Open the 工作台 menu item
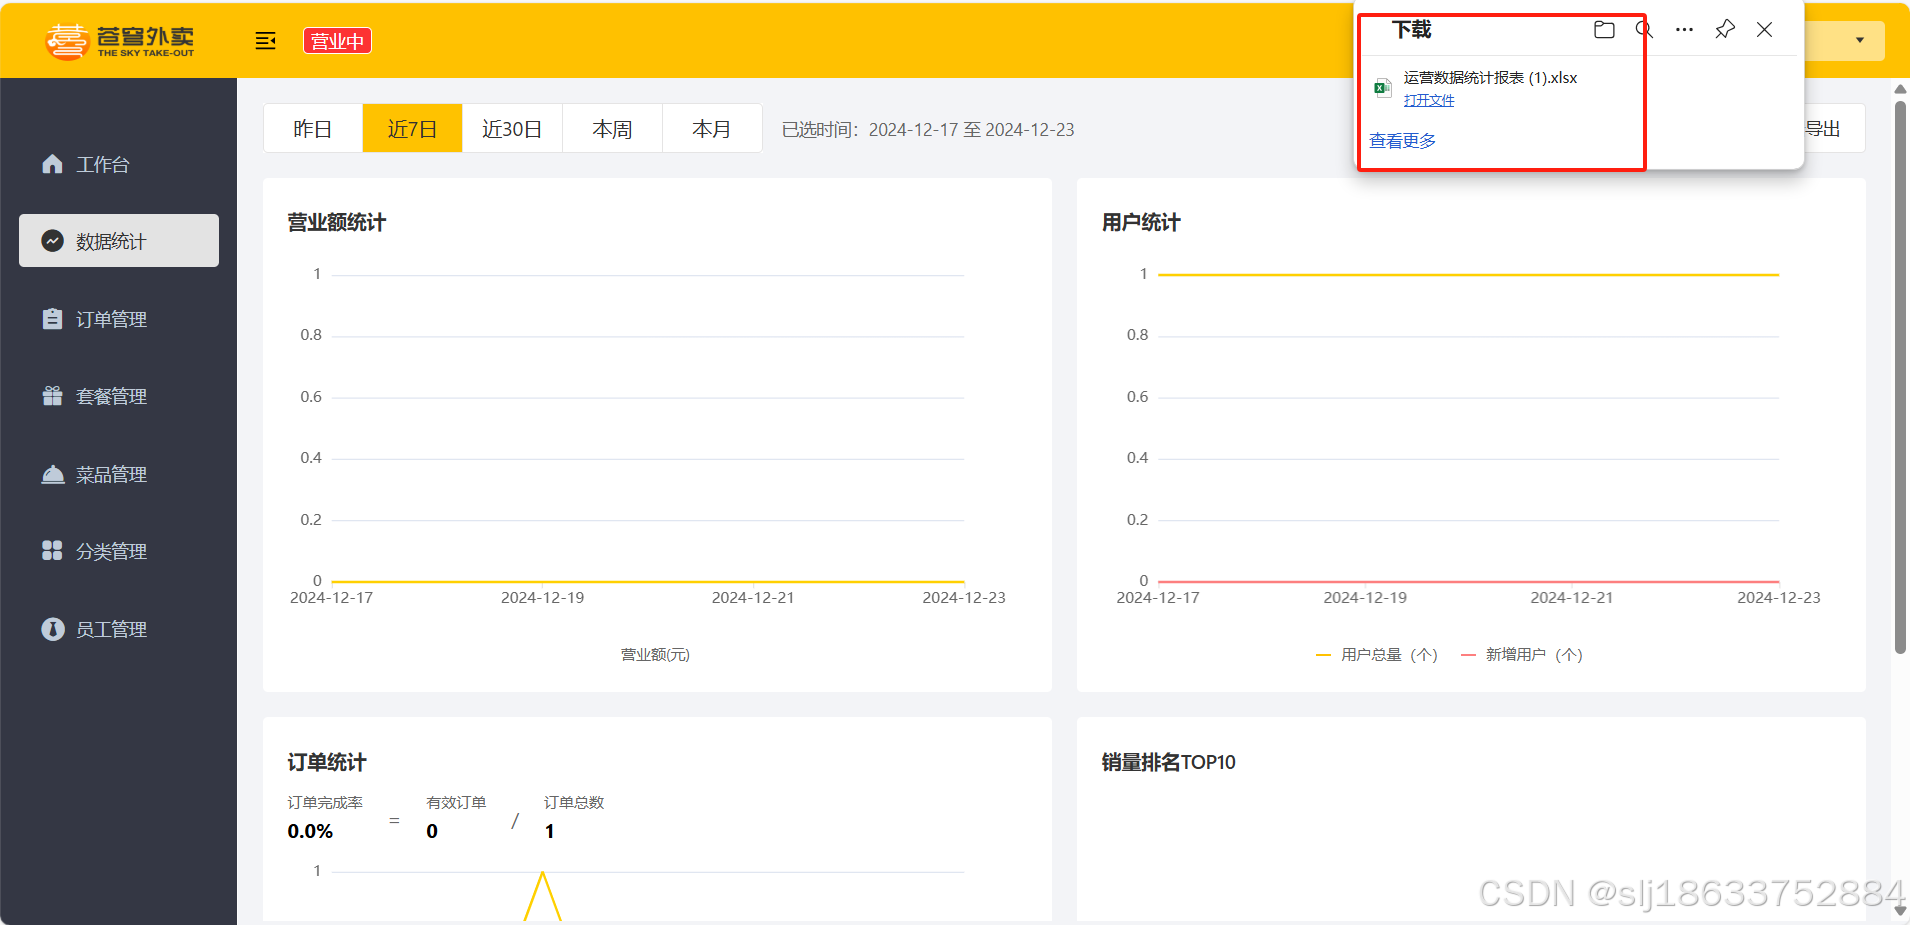Image resolution: width=1910 pixels, height=925 pixels. point(118,164)
